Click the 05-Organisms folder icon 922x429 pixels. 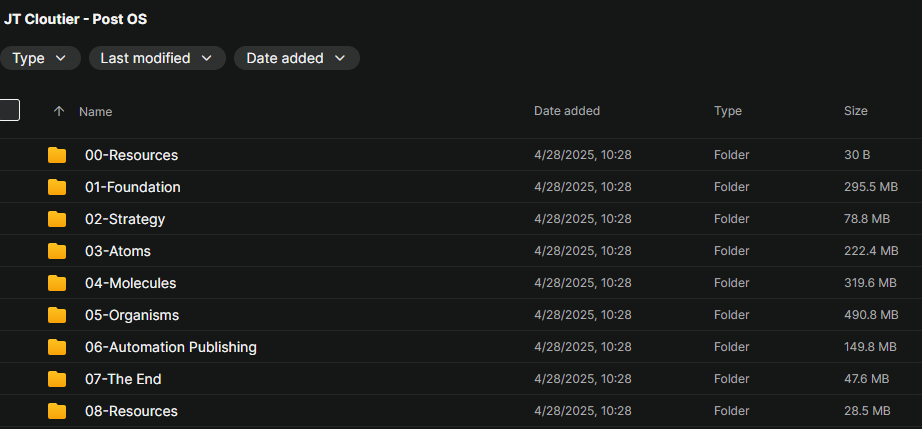57,315
